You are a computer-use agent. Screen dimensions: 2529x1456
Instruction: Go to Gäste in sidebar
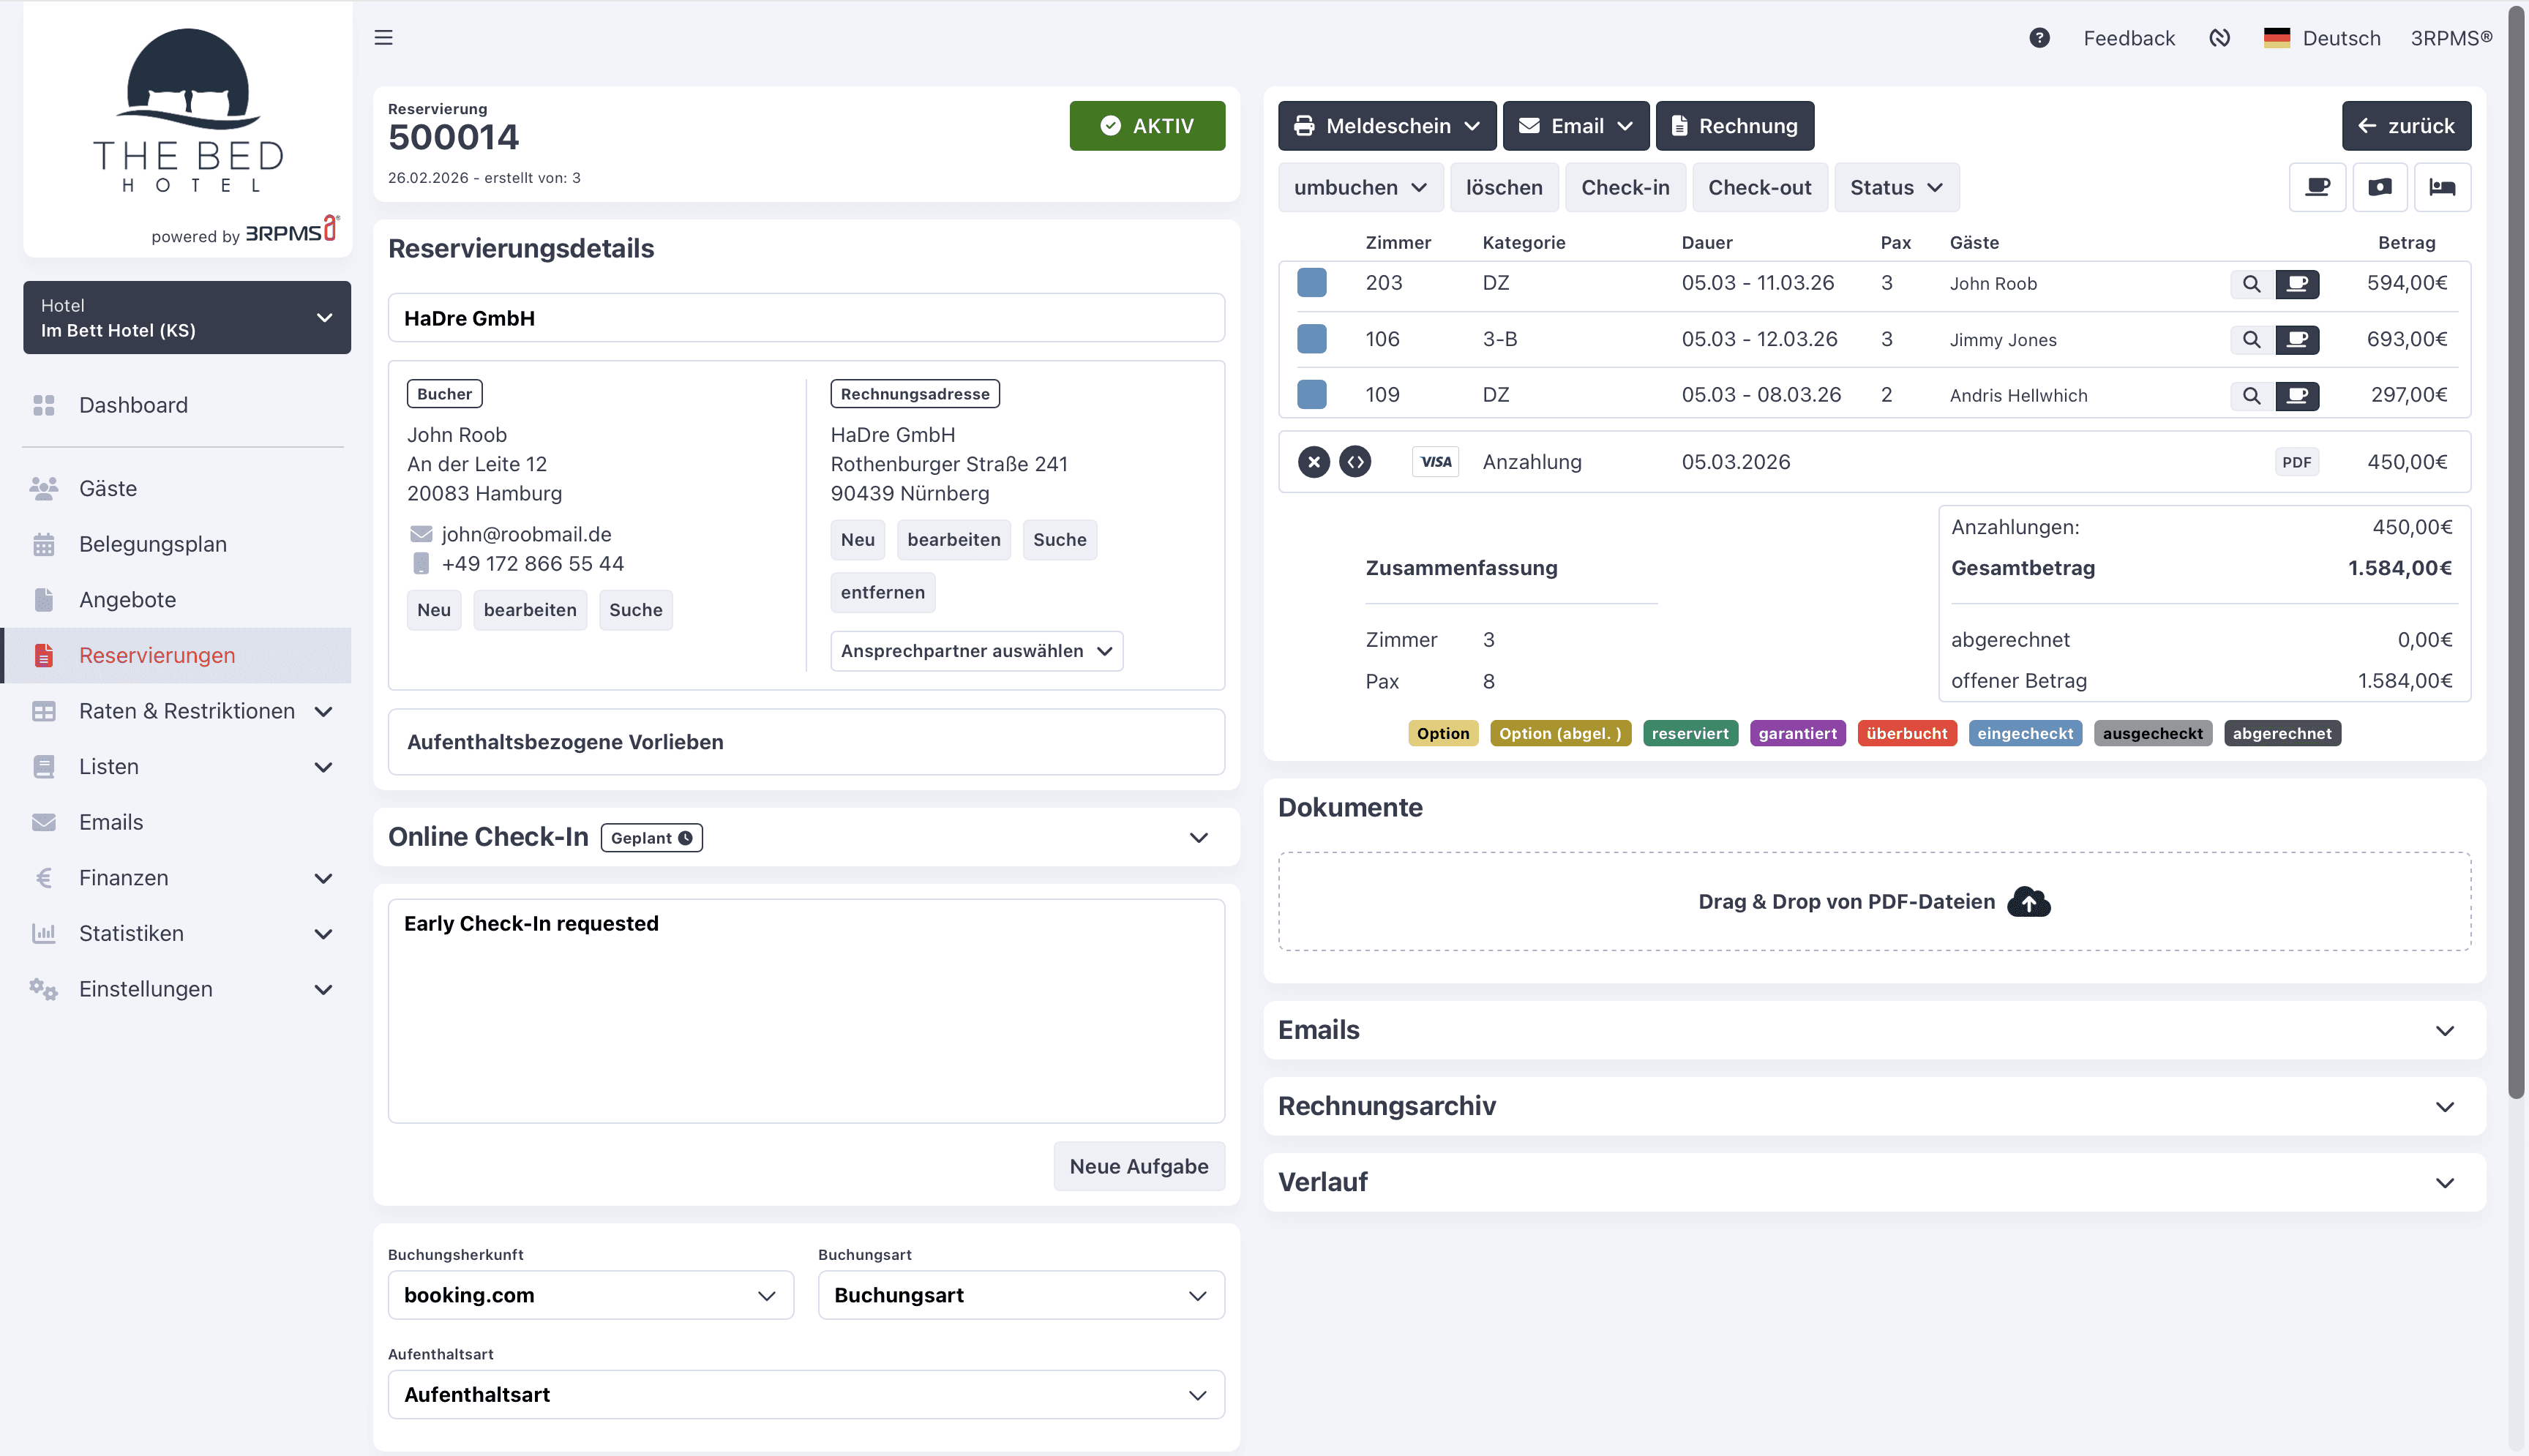click(x=108, y=488)
